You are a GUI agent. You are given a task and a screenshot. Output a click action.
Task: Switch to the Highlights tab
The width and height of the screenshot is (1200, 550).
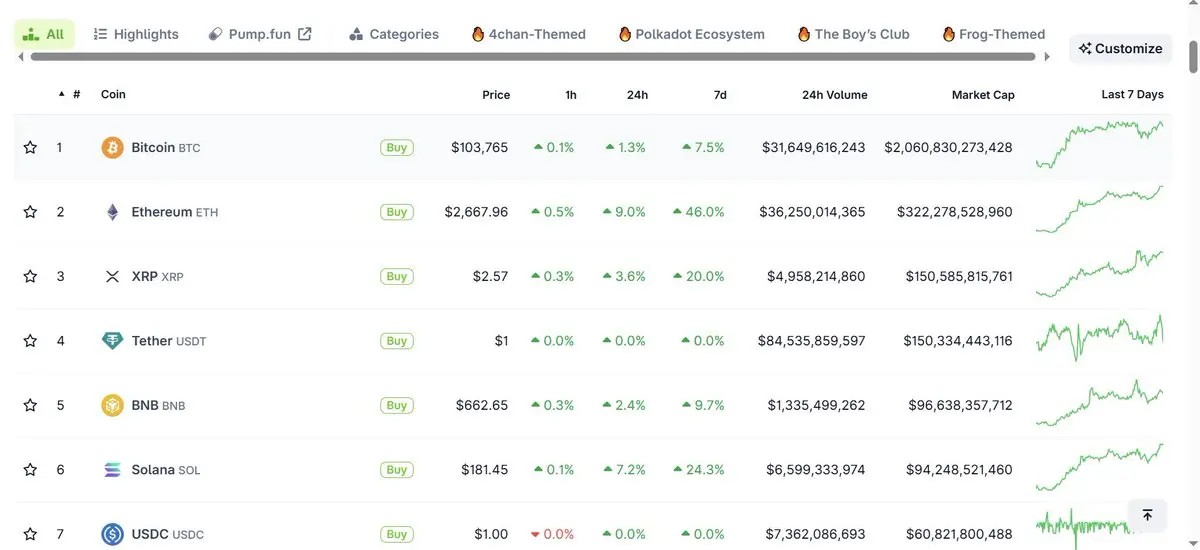coord(136,34)
